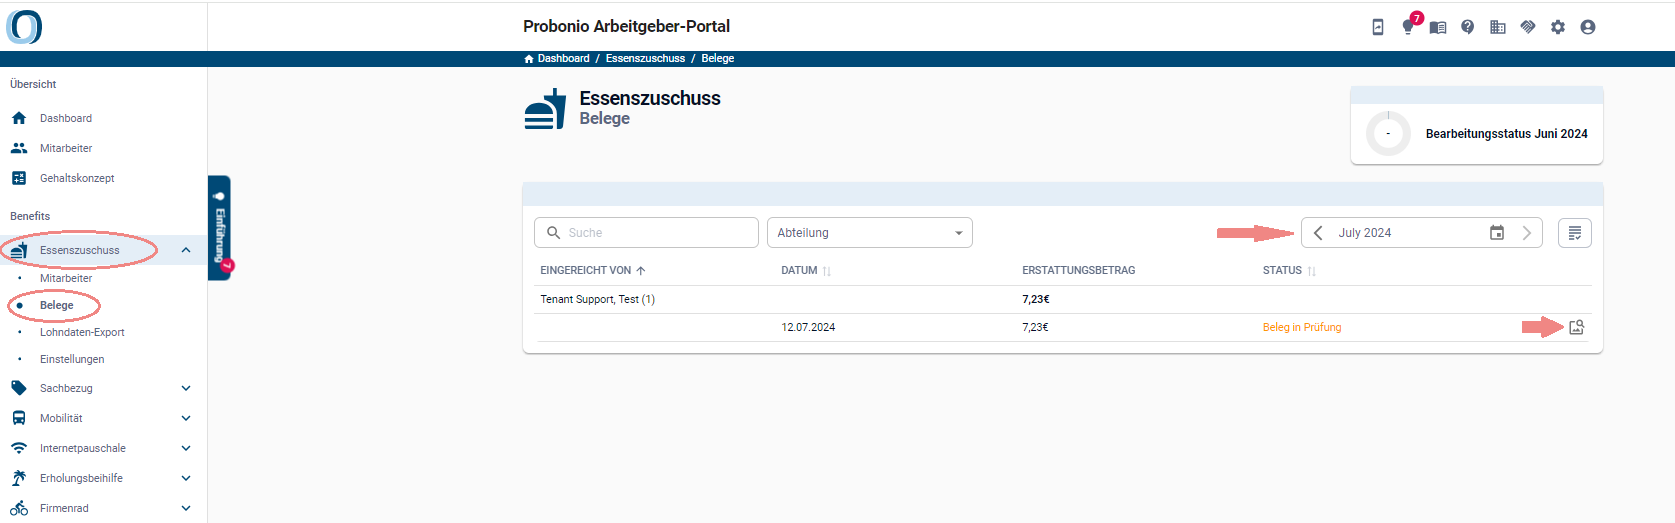Open tips lightbulb with 7 notifications
The width and height of the screenshot is (1675, 523).
(1408, 26)
